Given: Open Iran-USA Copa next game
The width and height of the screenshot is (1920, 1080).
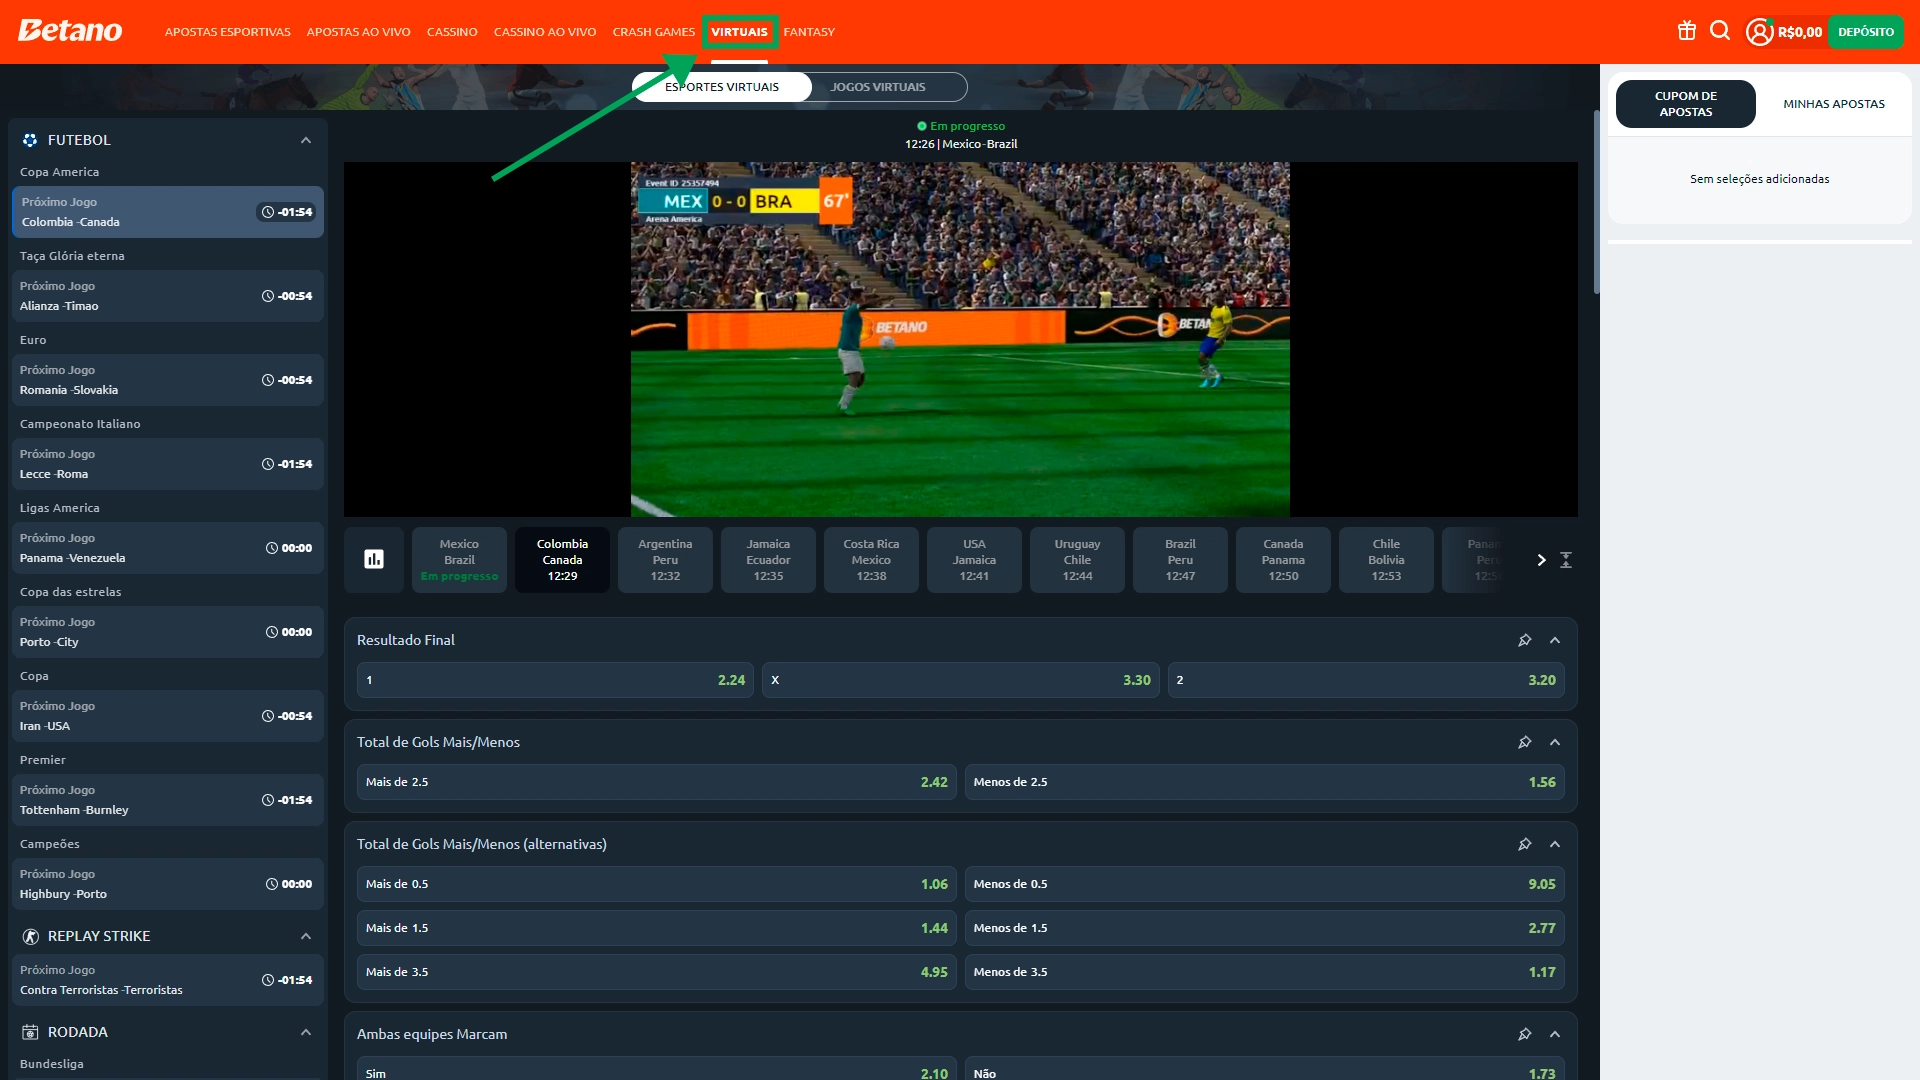Looking at the screenshot, I should coord(168,716).
